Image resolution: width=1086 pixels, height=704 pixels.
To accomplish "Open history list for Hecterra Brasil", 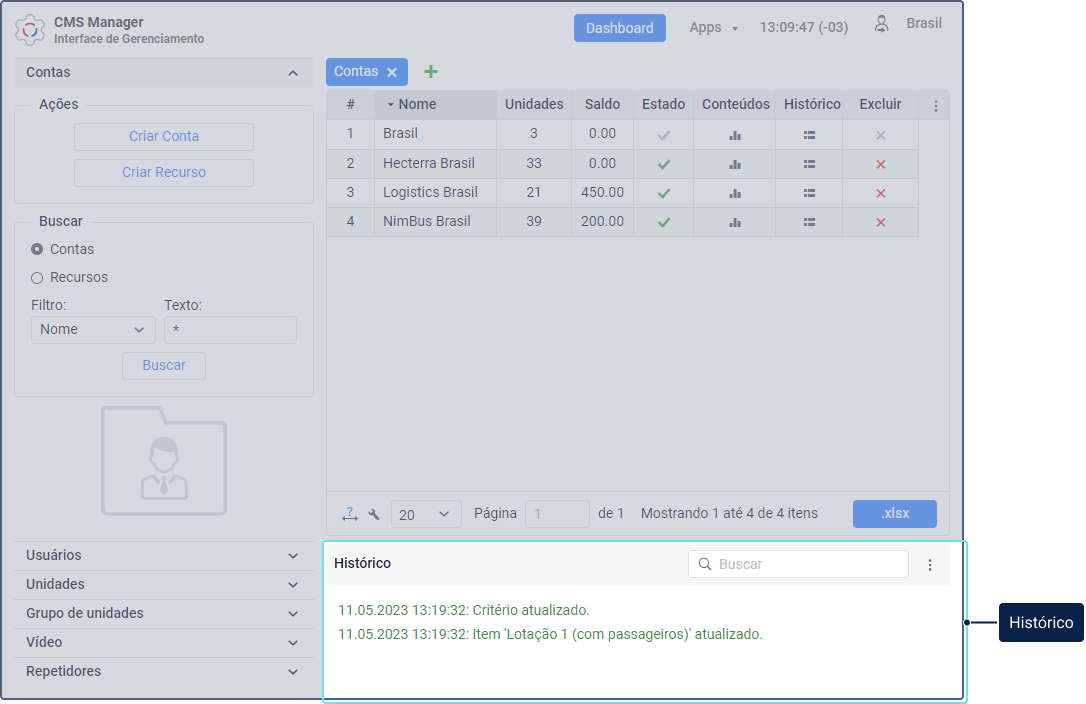I will (x=809, y=164).
